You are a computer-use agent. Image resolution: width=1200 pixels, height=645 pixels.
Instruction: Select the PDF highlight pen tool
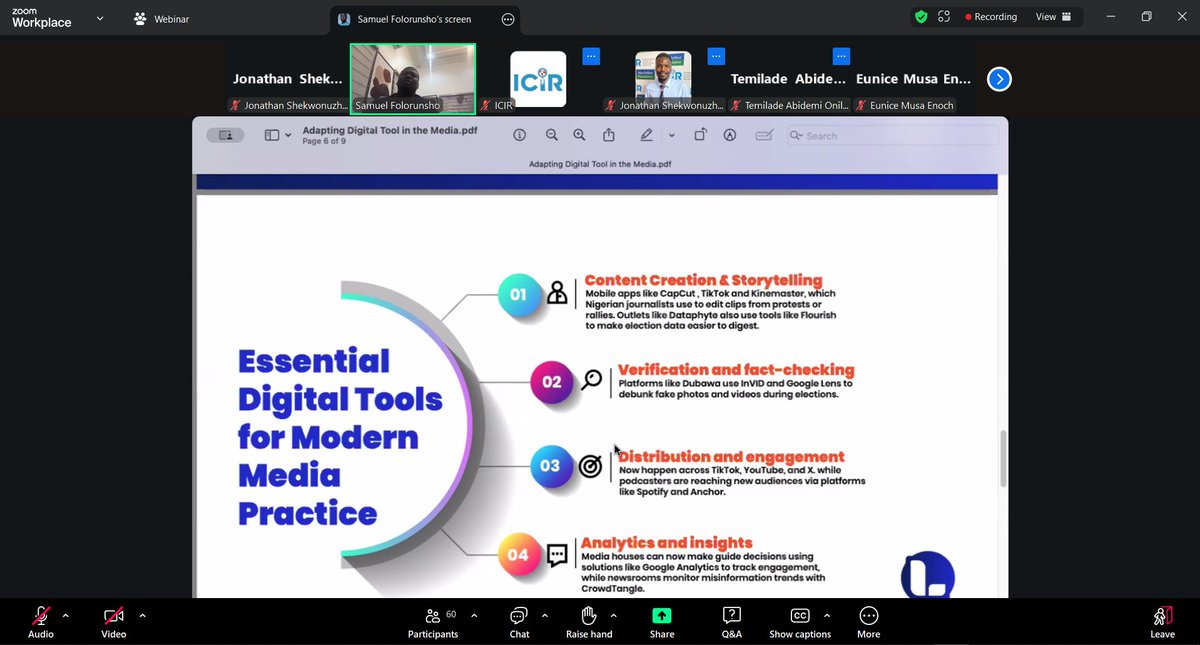coord(647,135)
